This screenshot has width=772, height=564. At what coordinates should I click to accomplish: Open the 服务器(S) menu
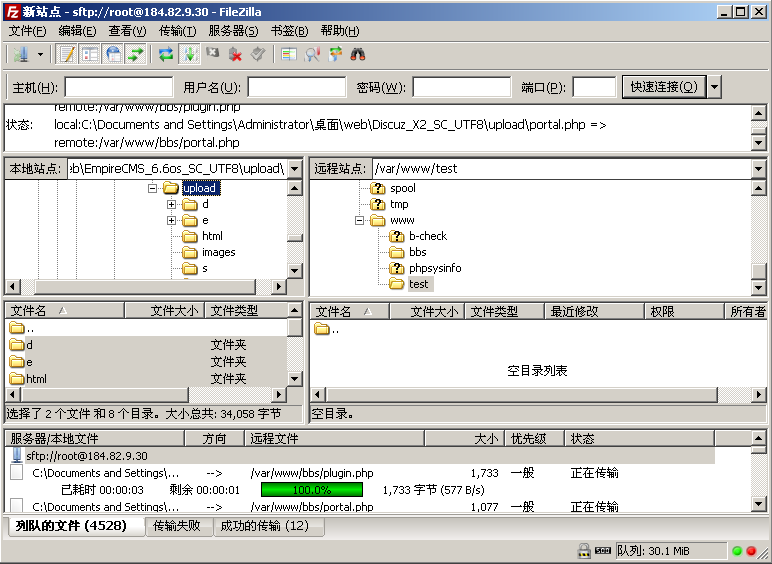[x=233, y=31]
